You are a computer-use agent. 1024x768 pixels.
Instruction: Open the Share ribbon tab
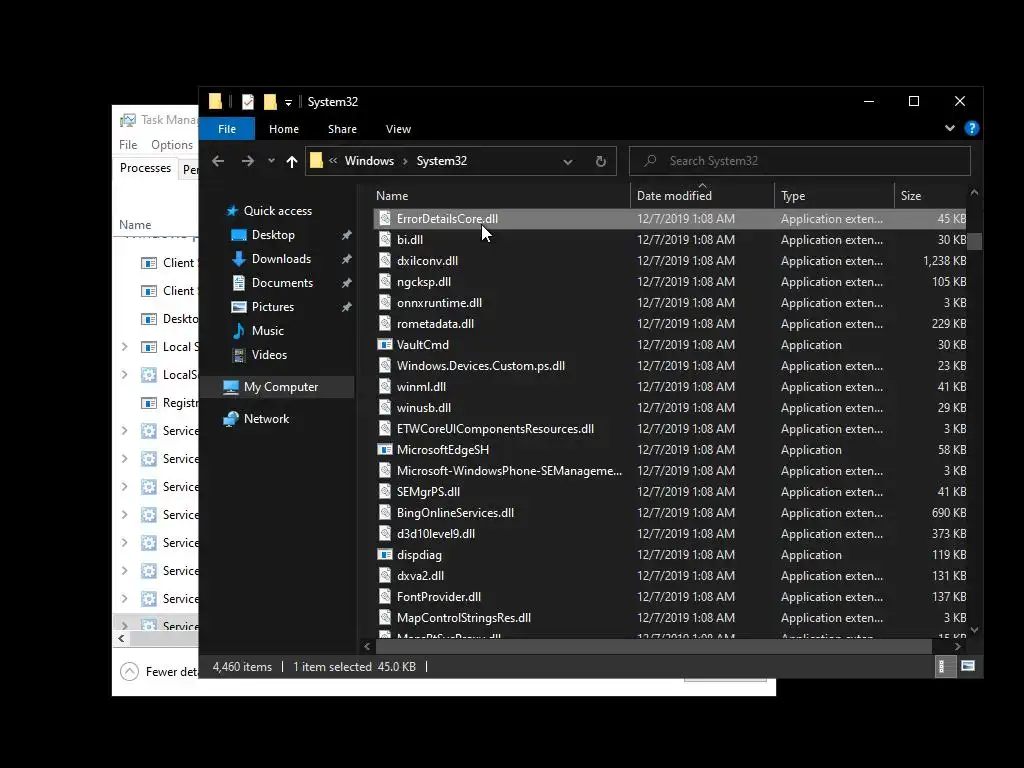click(x=342, y=129)
